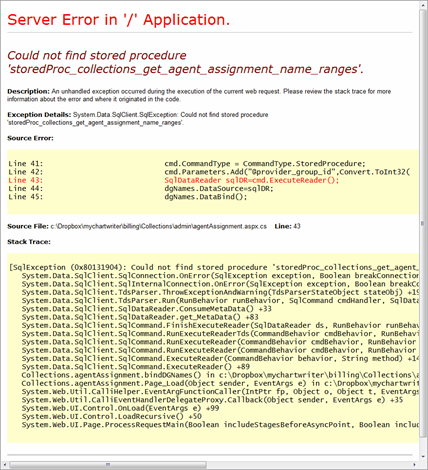Image resolution: width=428 pixels, height=470 pixels.
Task: Click the TdsParser.Run stack trace line
Action: point(220,301)
